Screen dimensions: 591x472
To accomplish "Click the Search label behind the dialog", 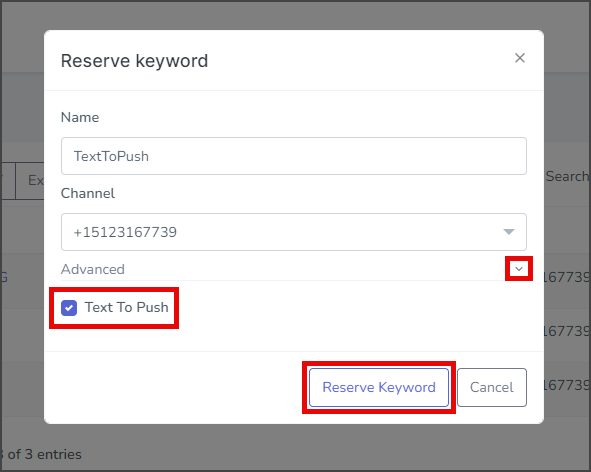I will point(567,176).
